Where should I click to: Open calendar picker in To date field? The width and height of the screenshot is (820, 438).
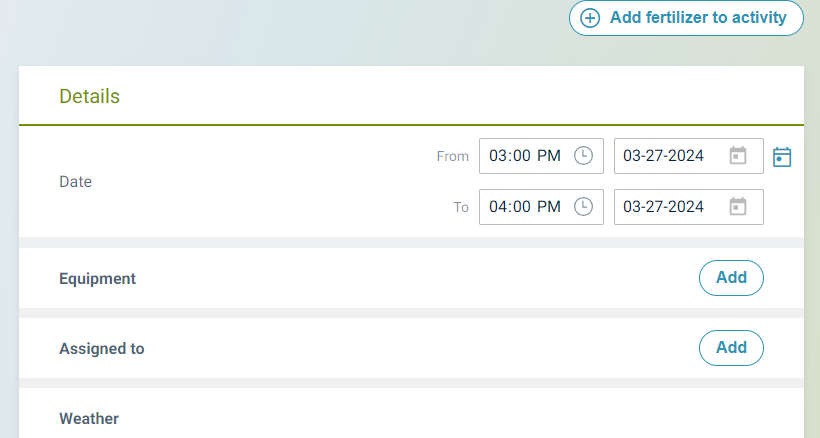click(738, 207)
